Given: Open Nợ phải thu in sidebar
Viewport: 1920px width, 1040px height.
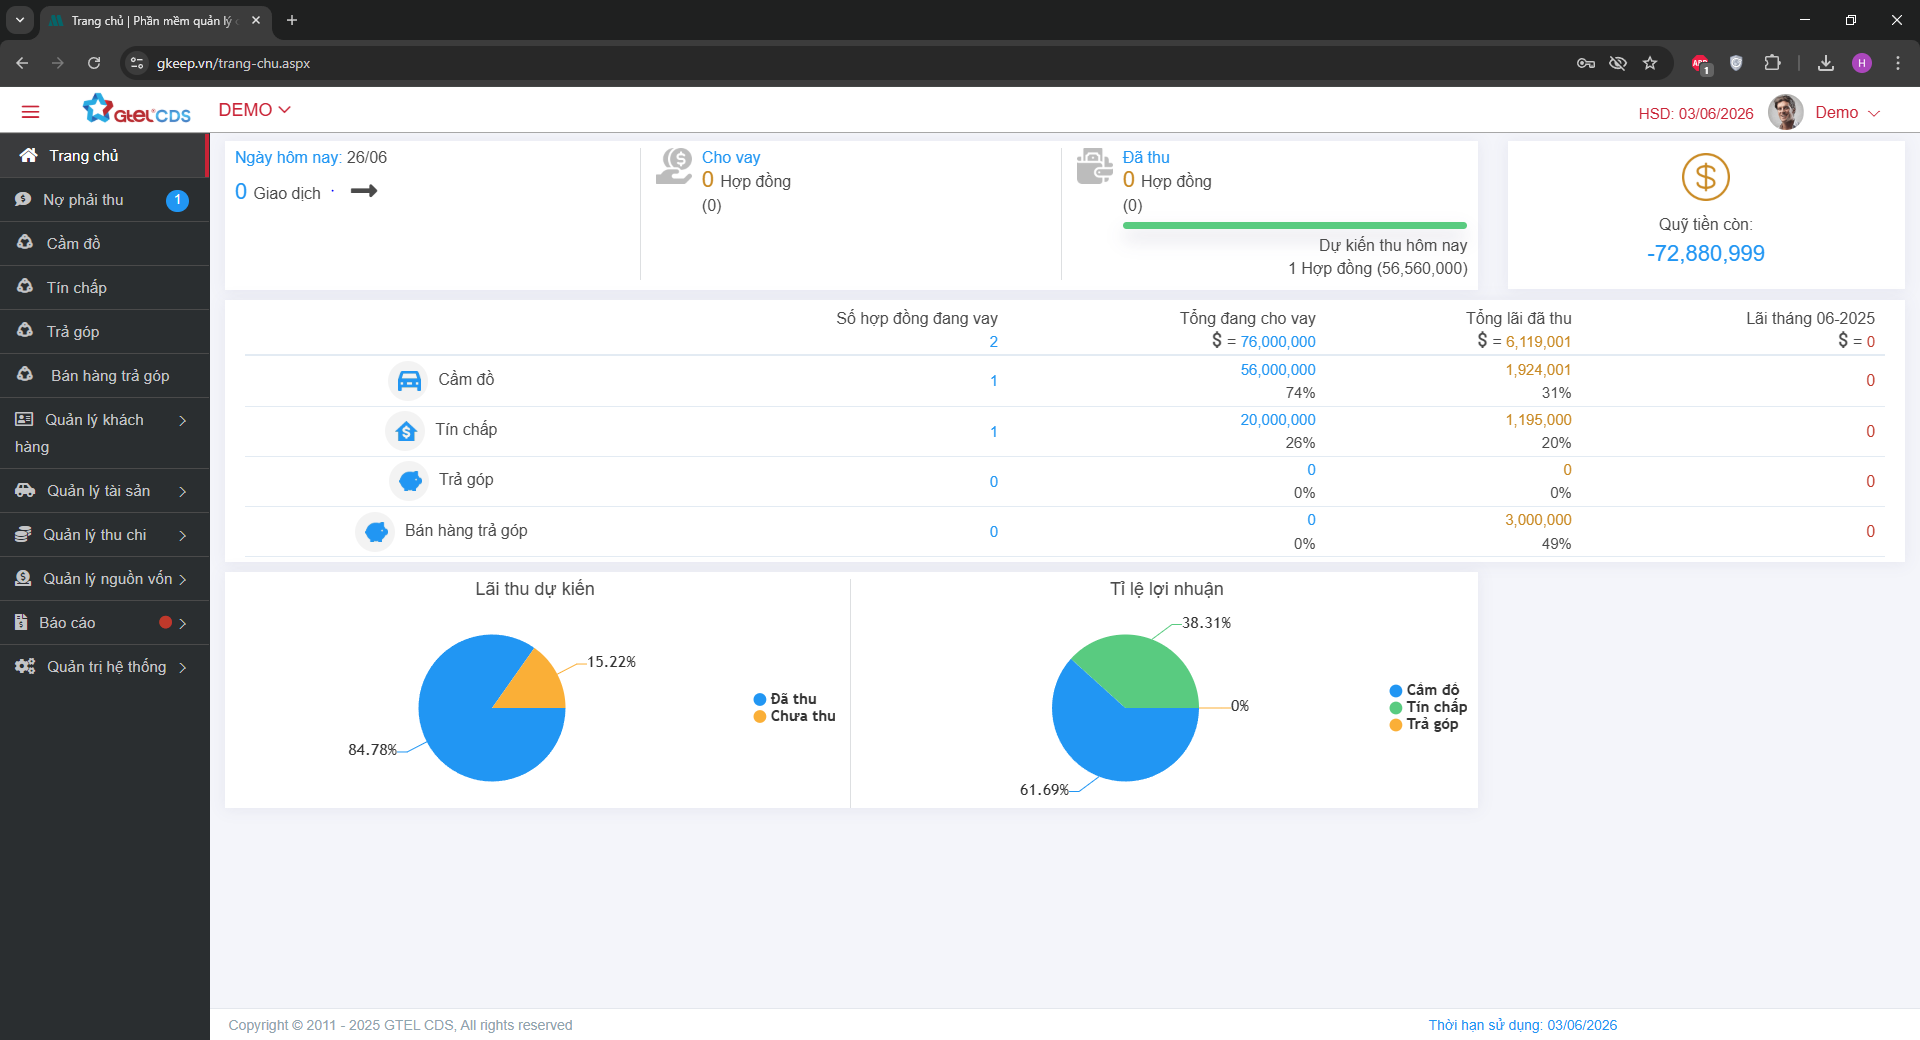Looking at the screenshot, I should [x=84, y=200].
